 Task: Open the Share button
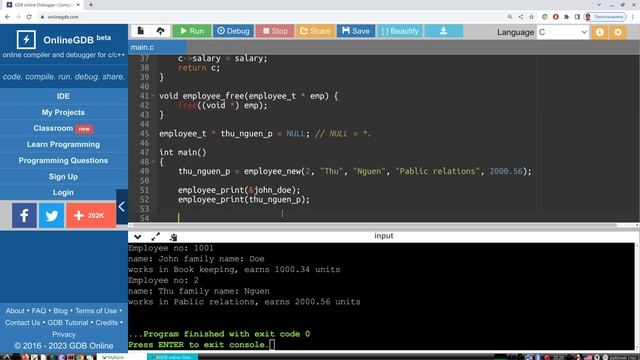pyautogui.click(x=315, y=31)
